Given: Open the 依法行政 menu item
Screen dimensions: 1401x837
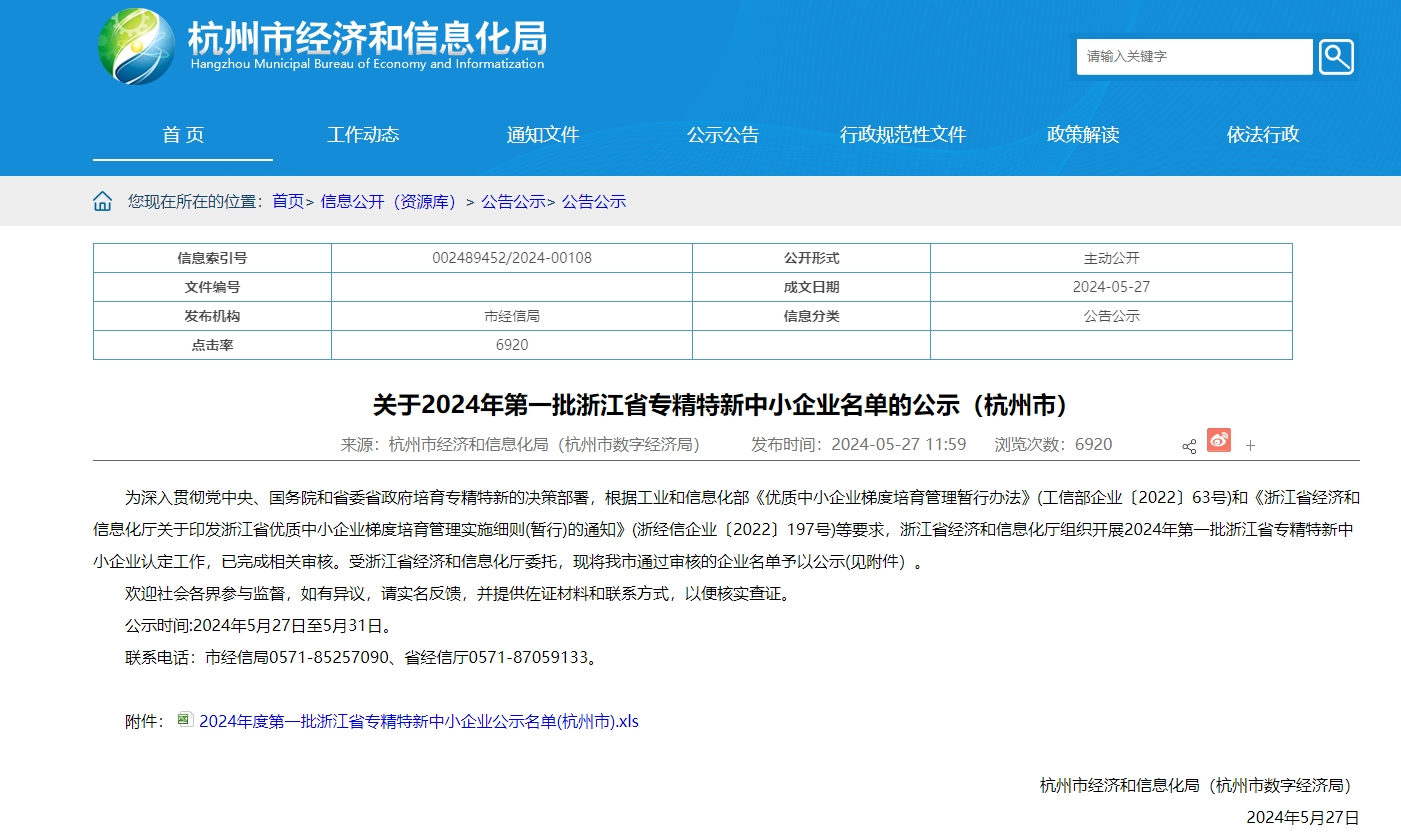Looking at the screenshot, I should tap(1263, 135).
